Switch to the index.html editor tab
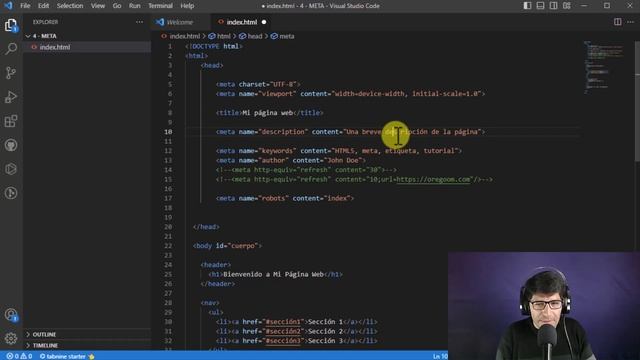Viewport: 640px width, 360px height. pyautogui.click(x=242, y=22)
